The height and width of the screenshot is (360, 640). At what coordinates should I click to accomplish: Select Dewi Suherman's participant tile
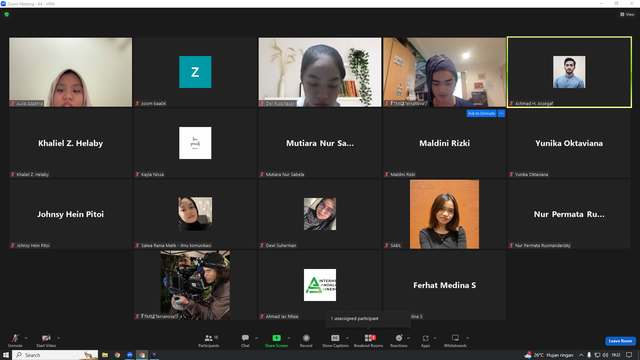[x=320, y=214]
